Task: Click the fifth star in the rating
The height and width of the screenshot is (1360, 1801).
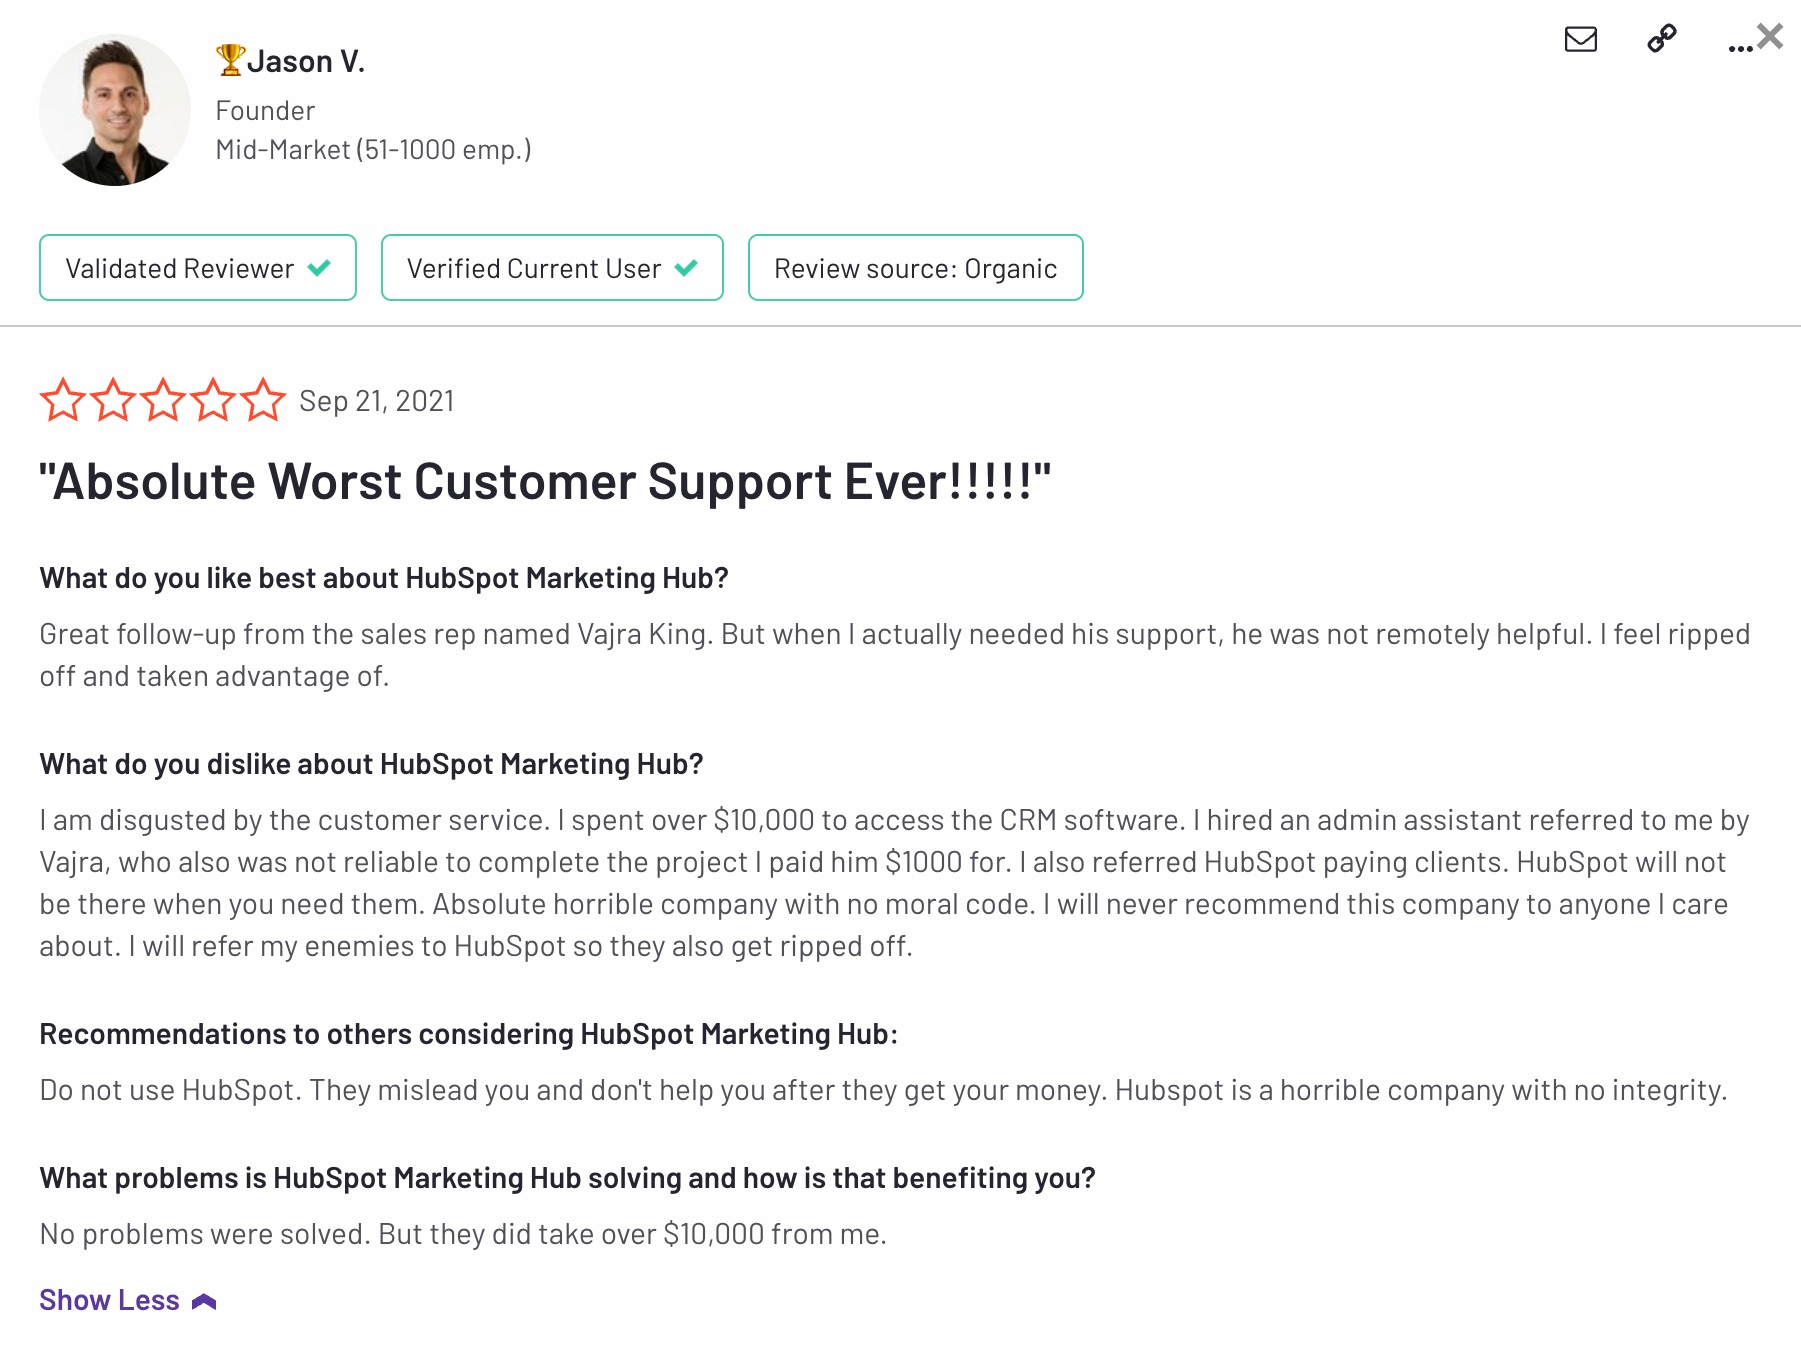Action: (x=262, y=400)
